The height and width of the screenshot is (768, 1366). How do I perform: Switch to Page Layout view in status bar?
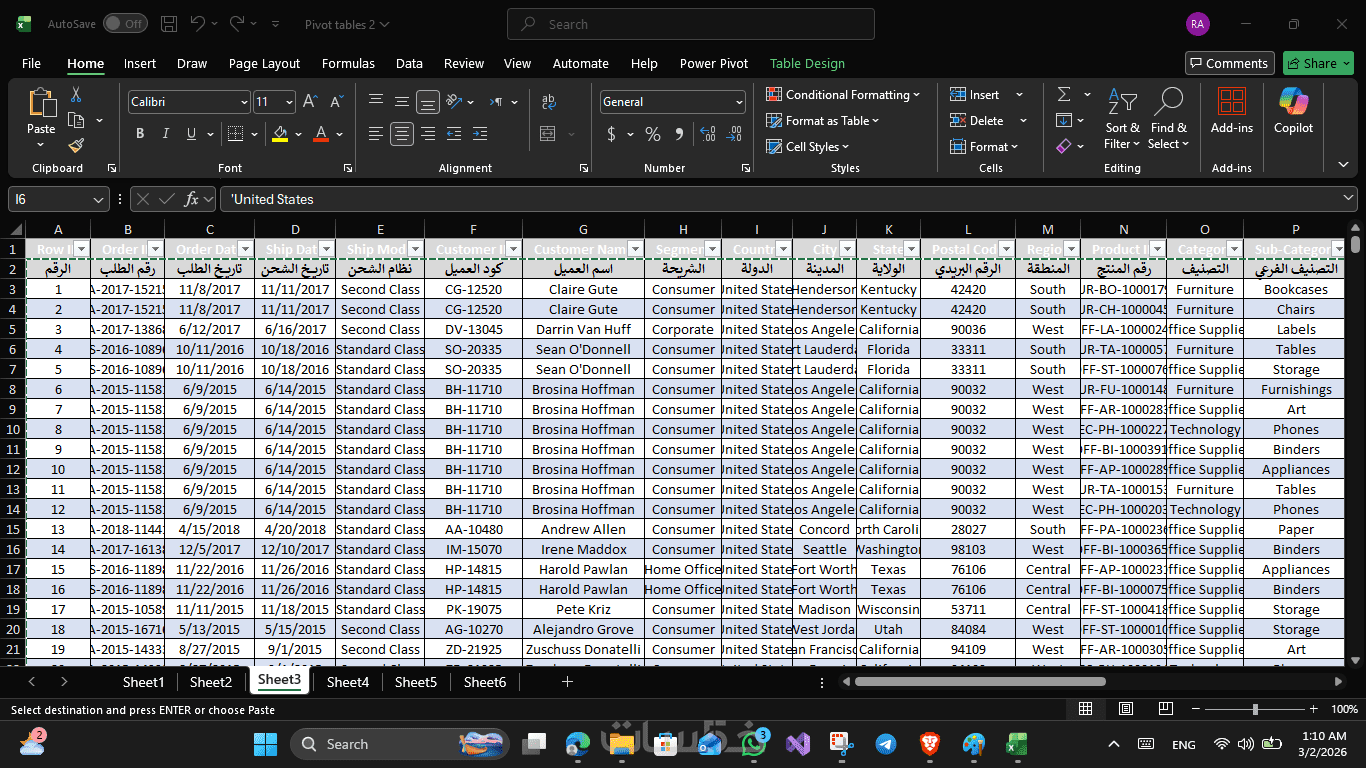1126,709
